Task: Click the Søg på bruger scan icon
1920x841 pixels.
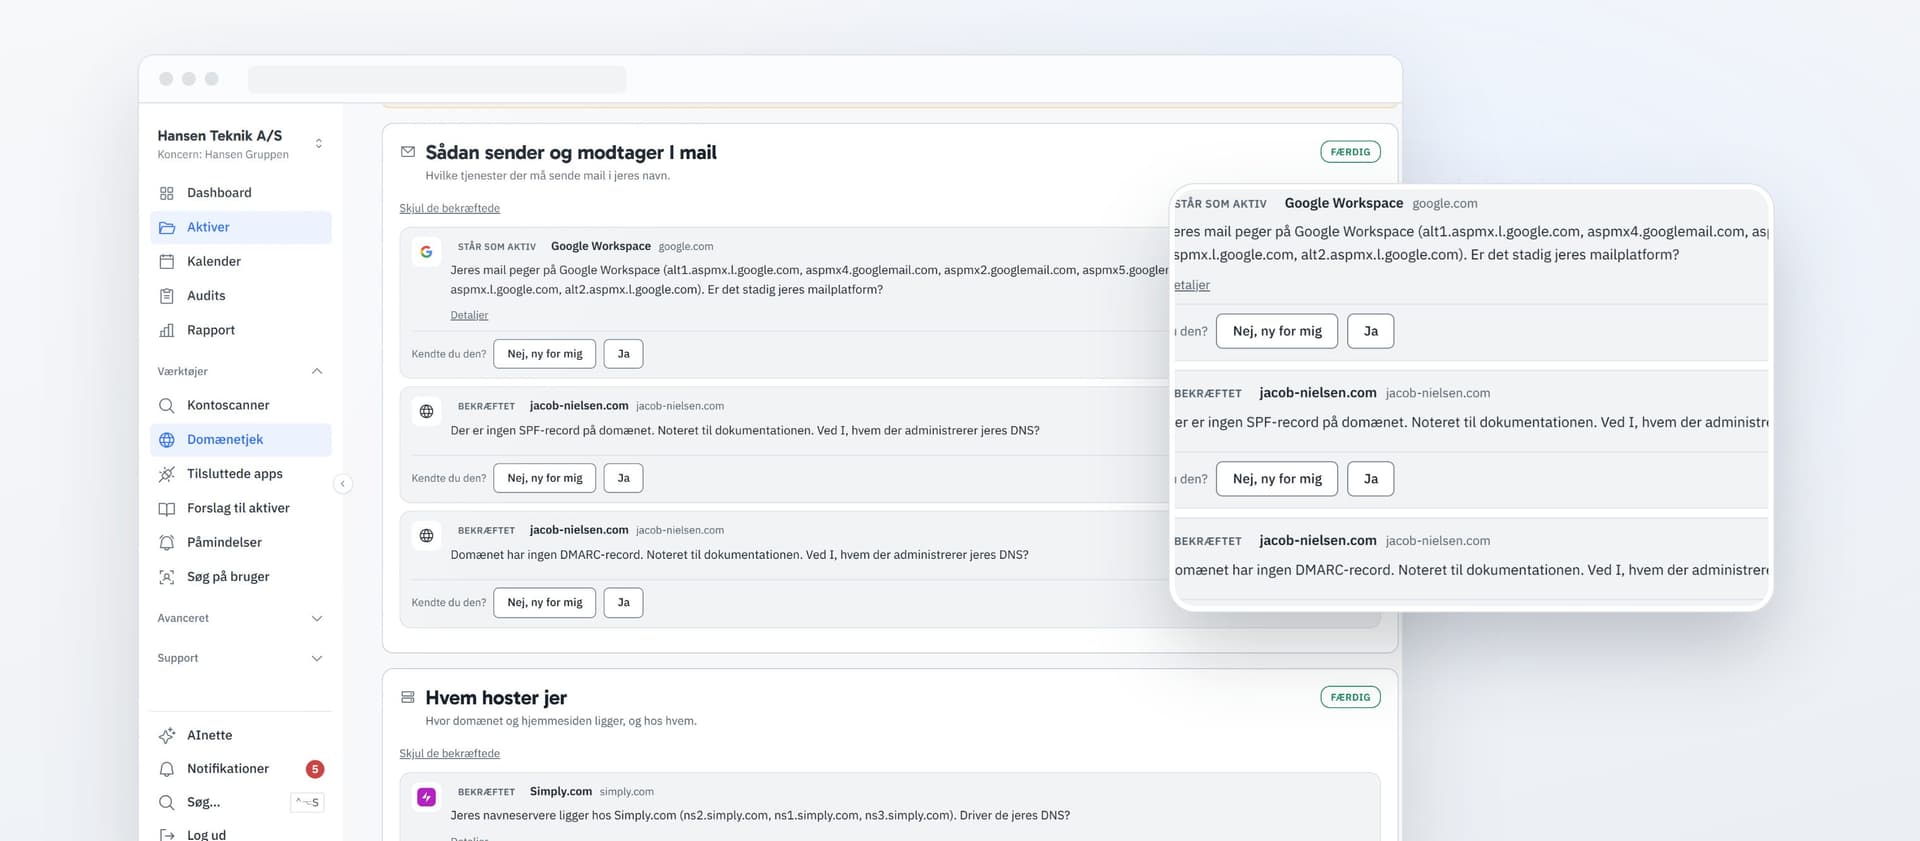Action: [x=167, y=577]
